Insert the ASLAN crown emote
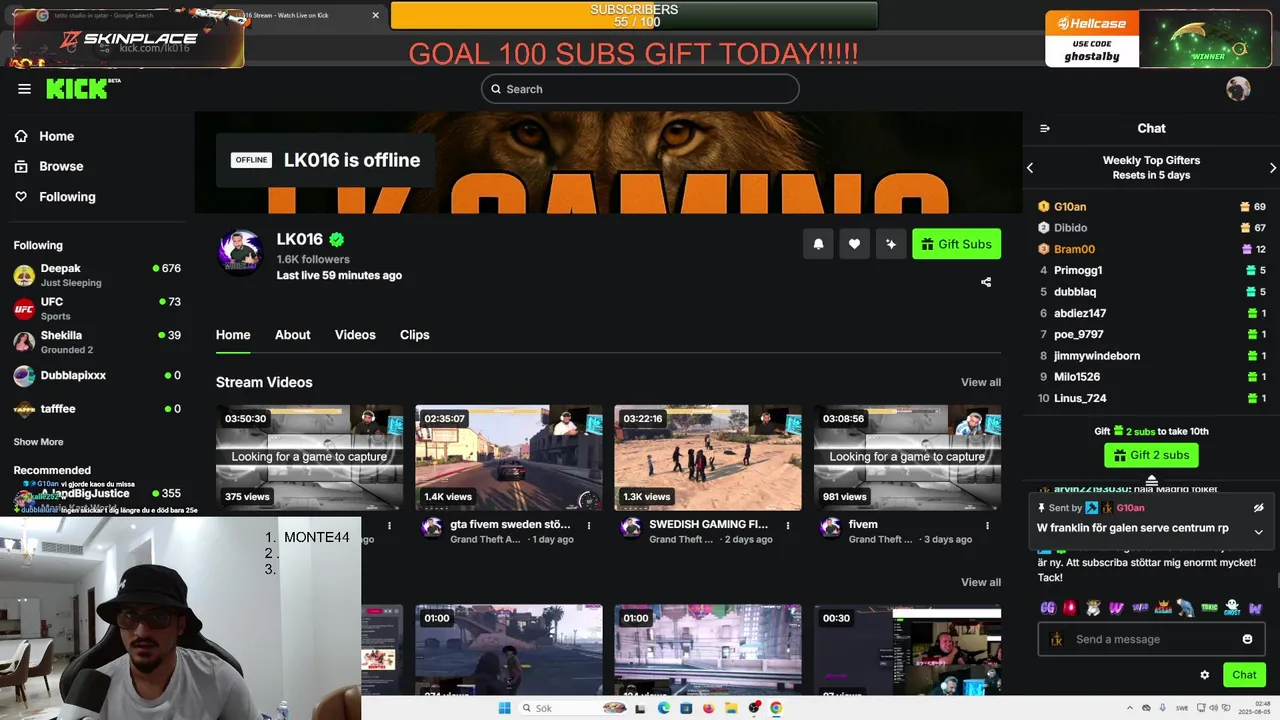Image resolution: width=1280 pixels, height=720 pixels. click(1163, 608)
